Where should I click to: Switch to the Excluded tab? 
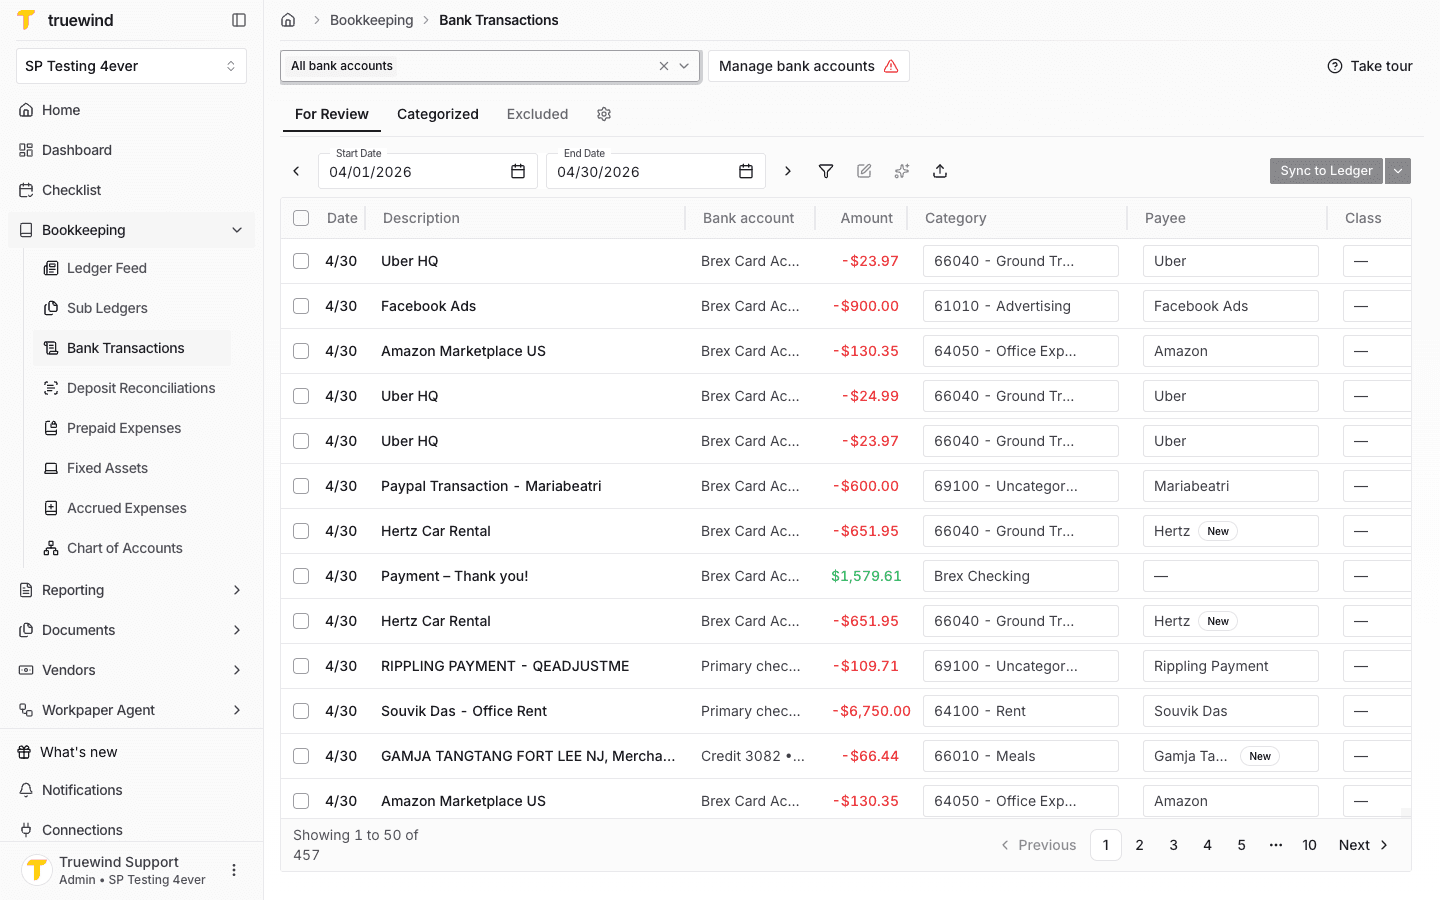pyautogui.click(x=537, y=114)
